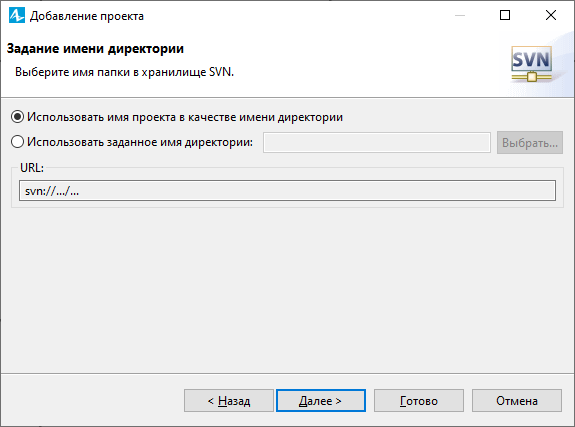This screenshot has height=427, width=575.
Task: Click the application logo in the title bar
Action: coord(17,15)
